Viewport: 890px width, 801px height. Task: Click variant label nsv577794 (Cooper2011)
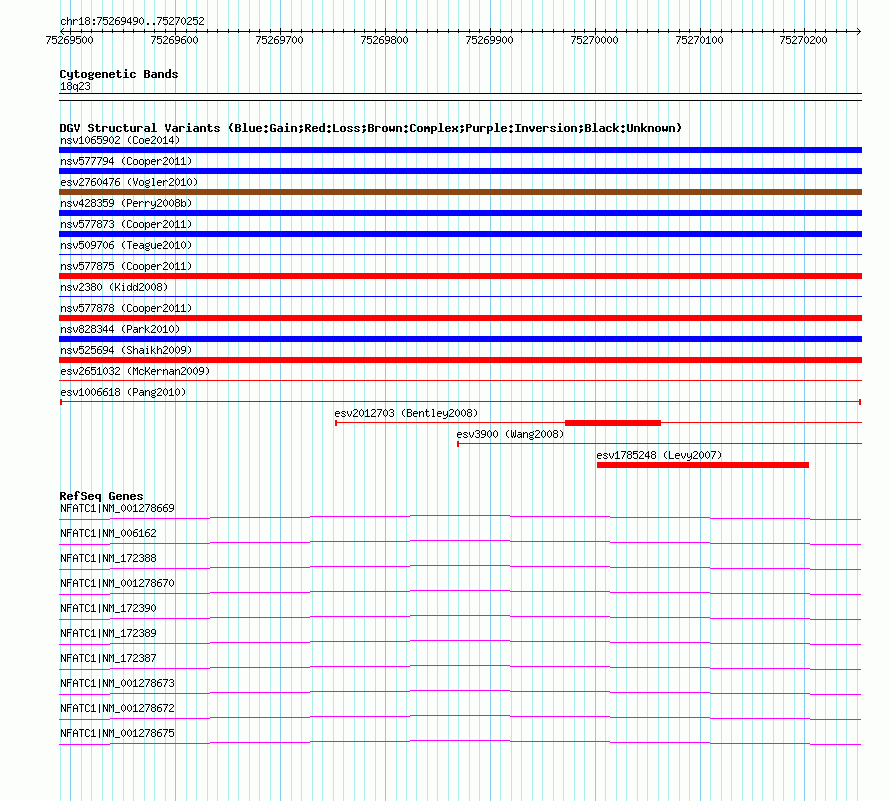(126, 161)
